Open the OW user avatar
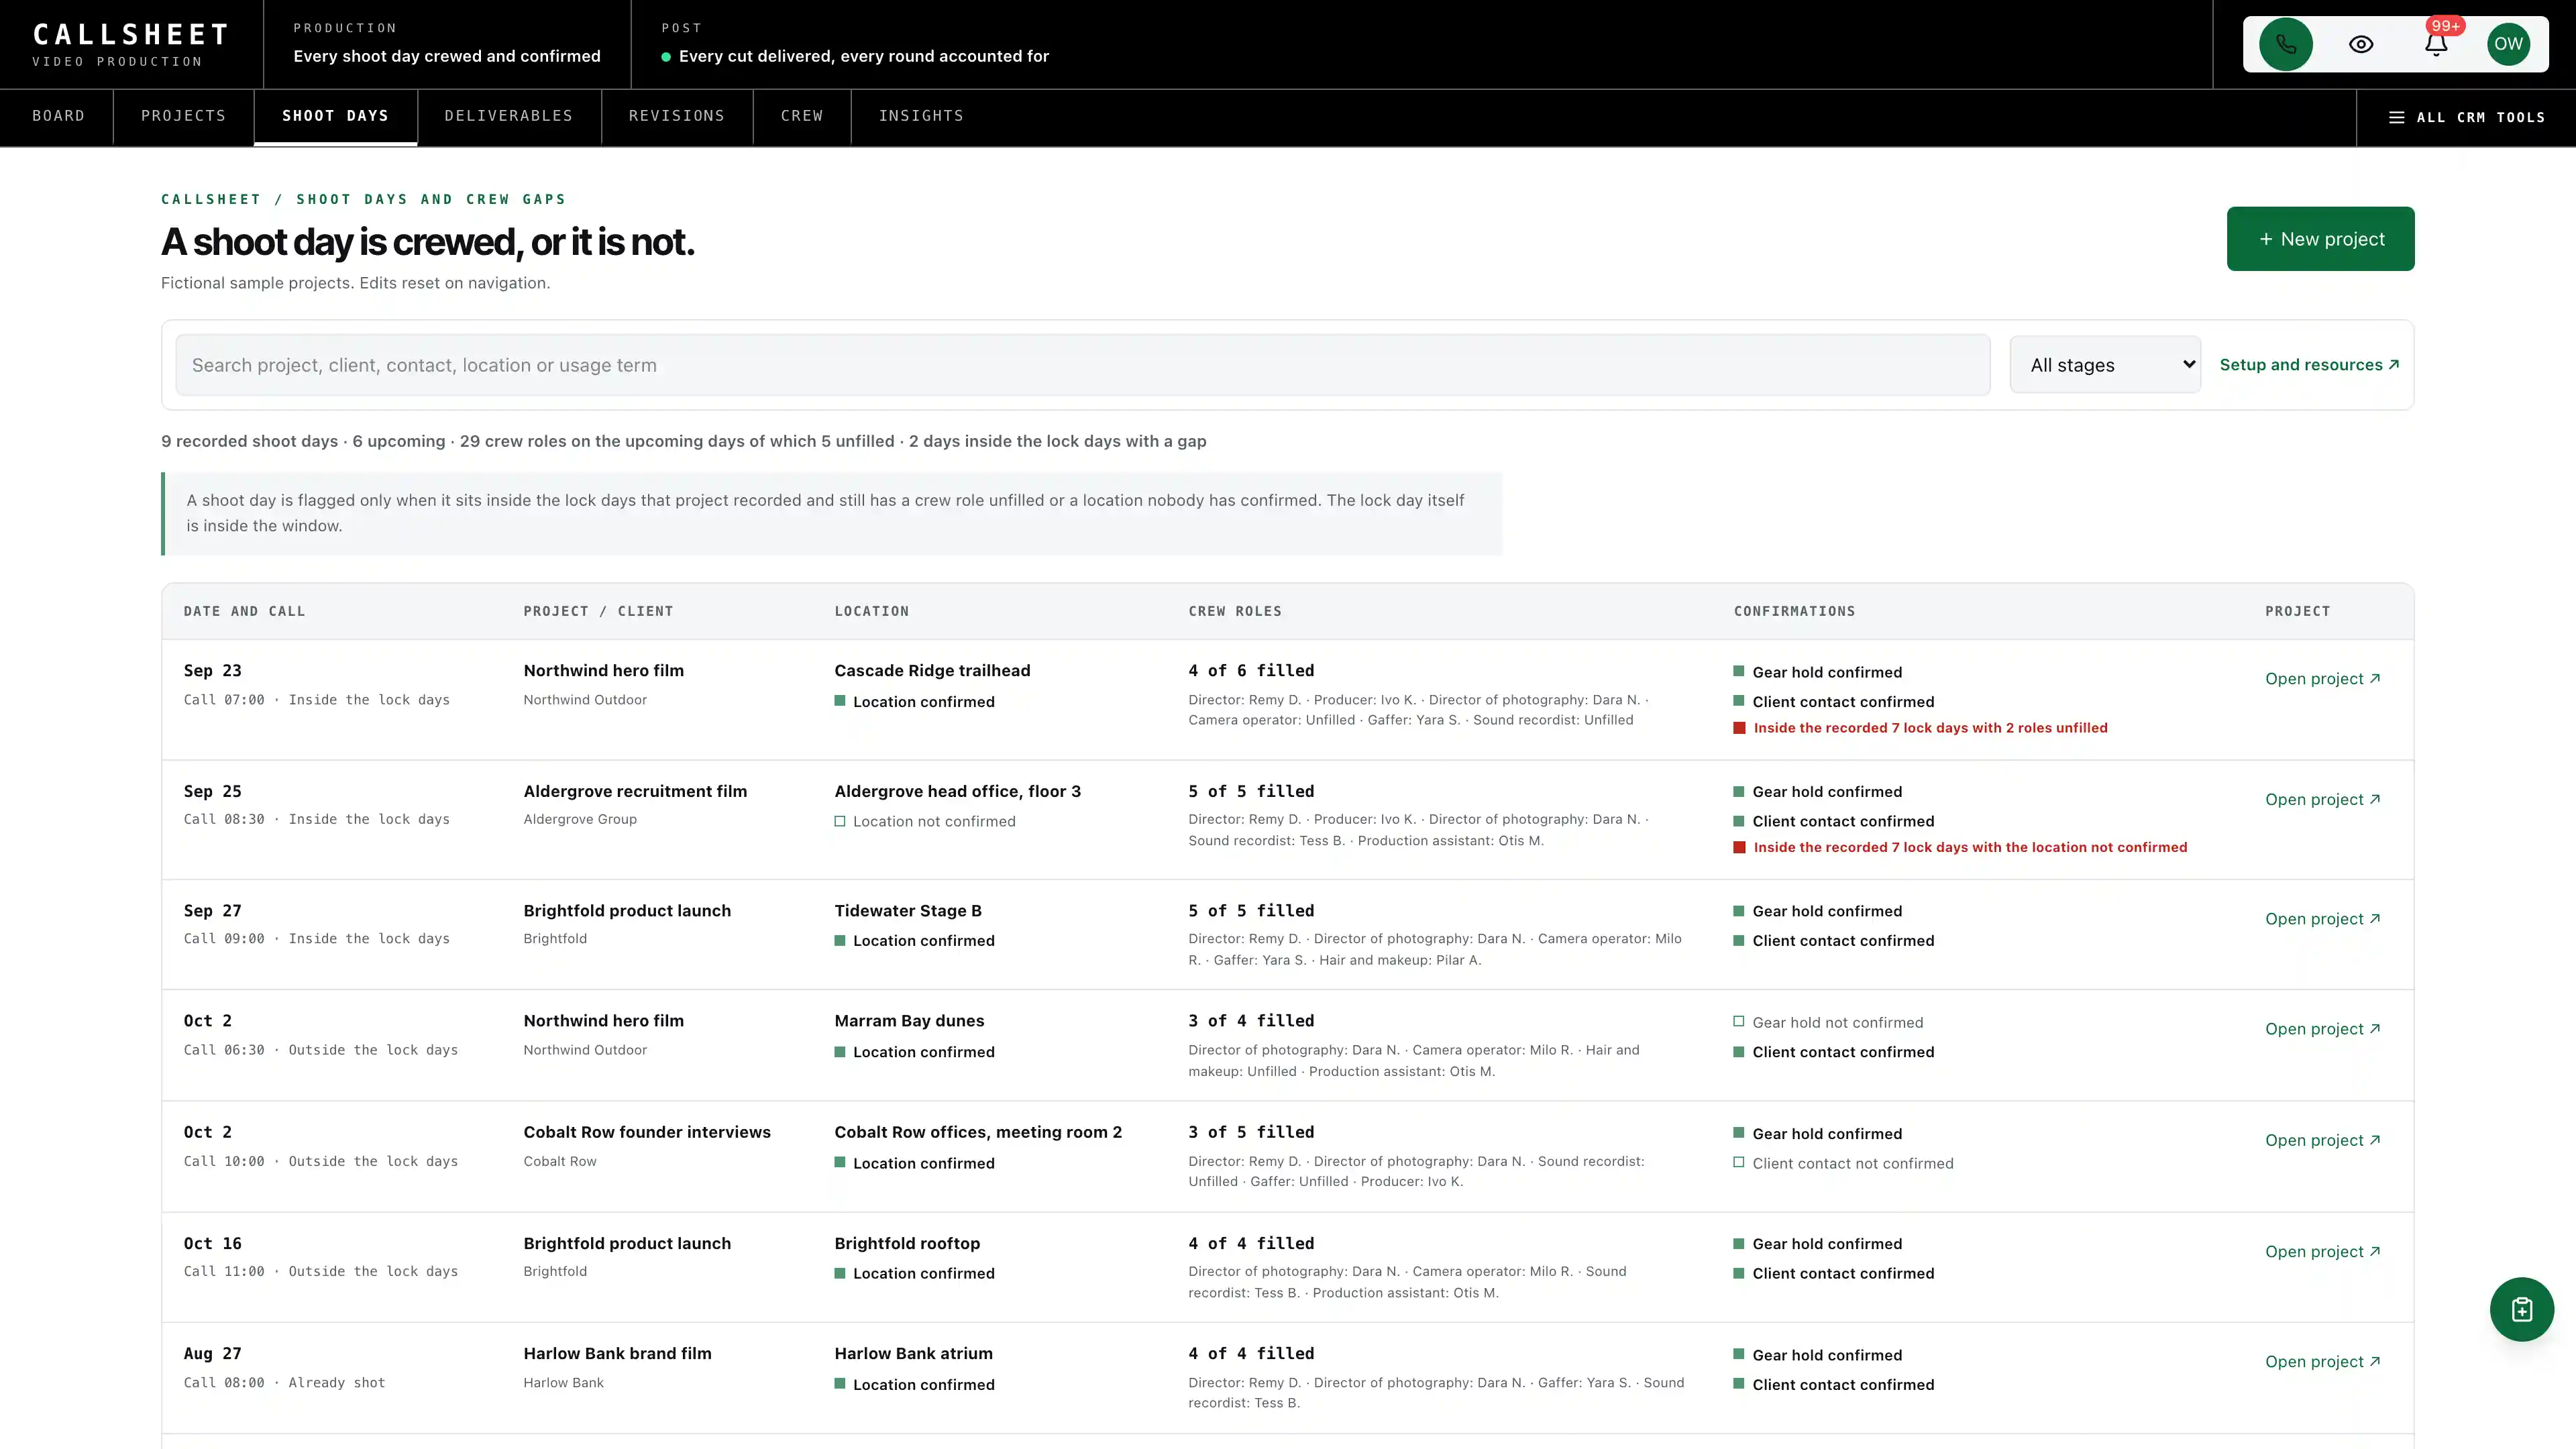2576x1449 pixels. click(x=2508, y=44)
